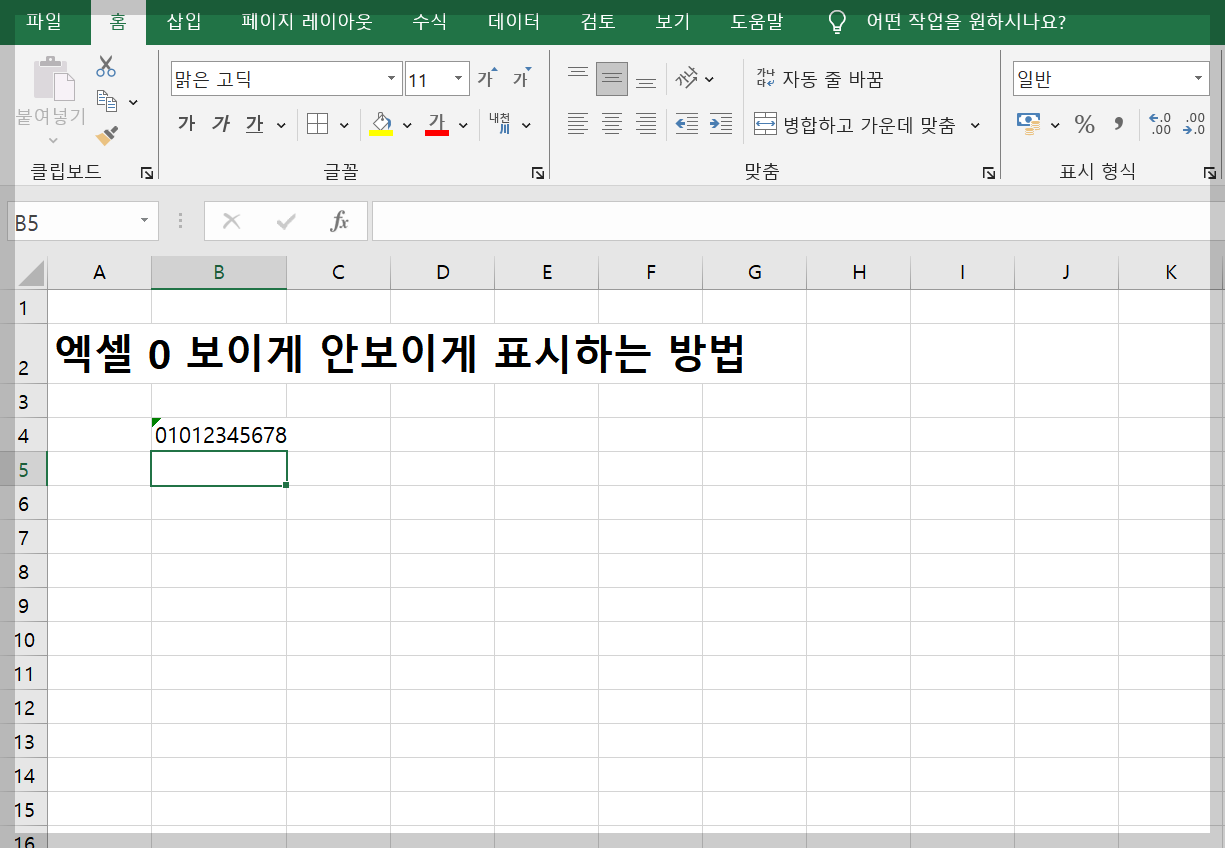Image resolution: width=1225 pixels, height=848 pixels.
Task: Open 표시 형식 number format dialog launcher
Action: pos(1209,173)
